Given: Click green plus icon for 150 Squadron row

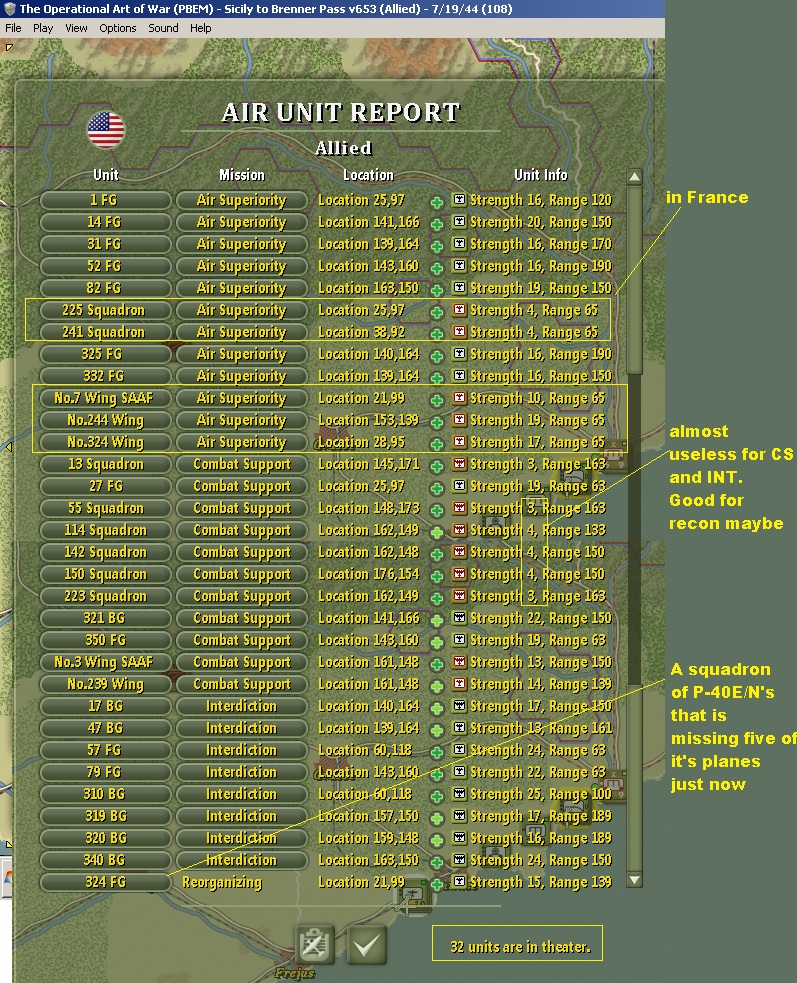Looking at the screenshot, I should pos(437,576).
